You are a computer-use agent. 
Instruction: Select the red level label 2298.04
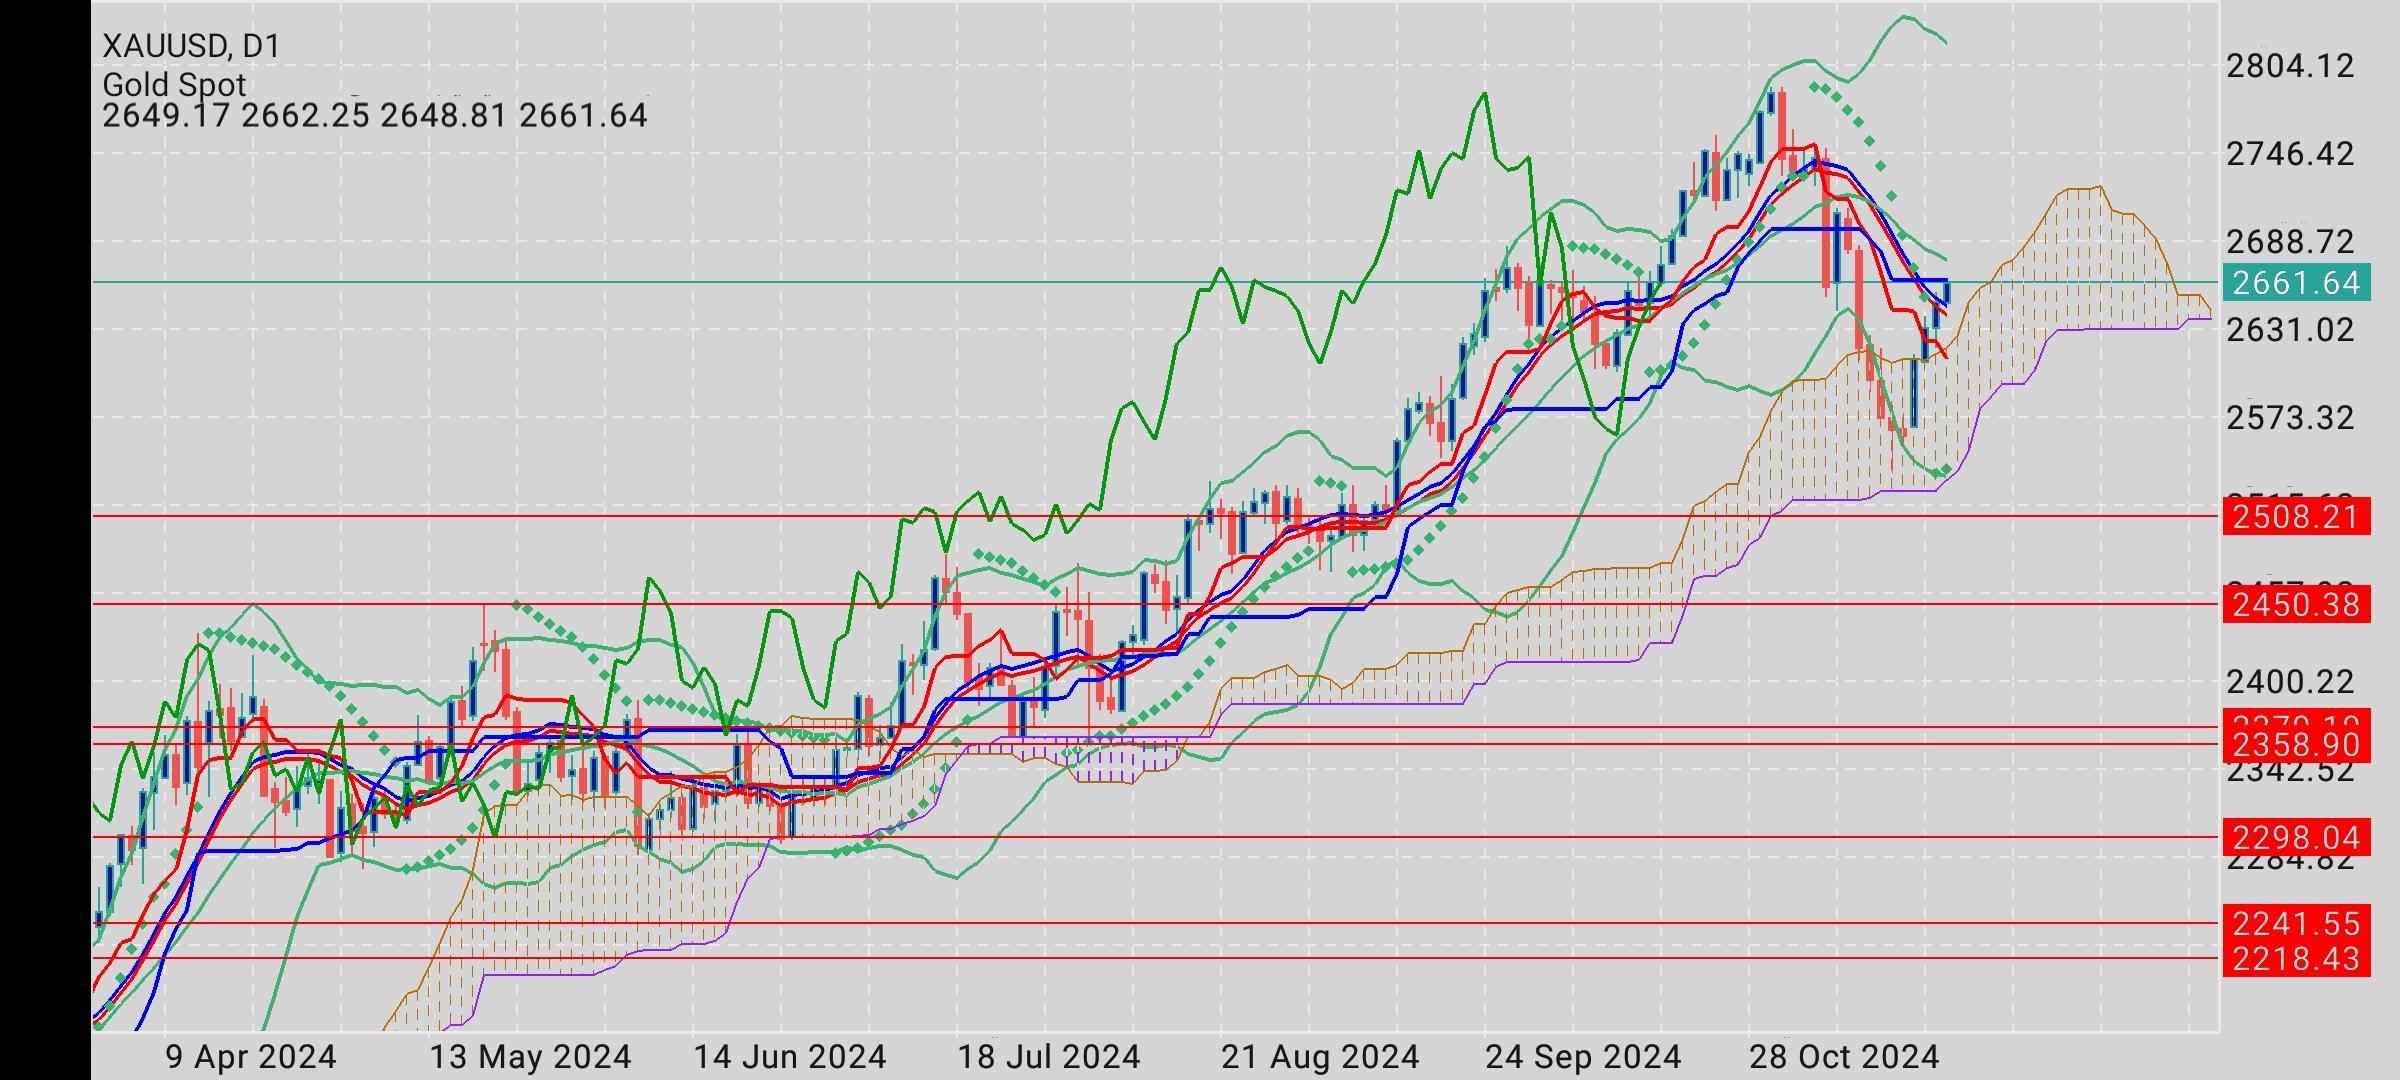2296,837
